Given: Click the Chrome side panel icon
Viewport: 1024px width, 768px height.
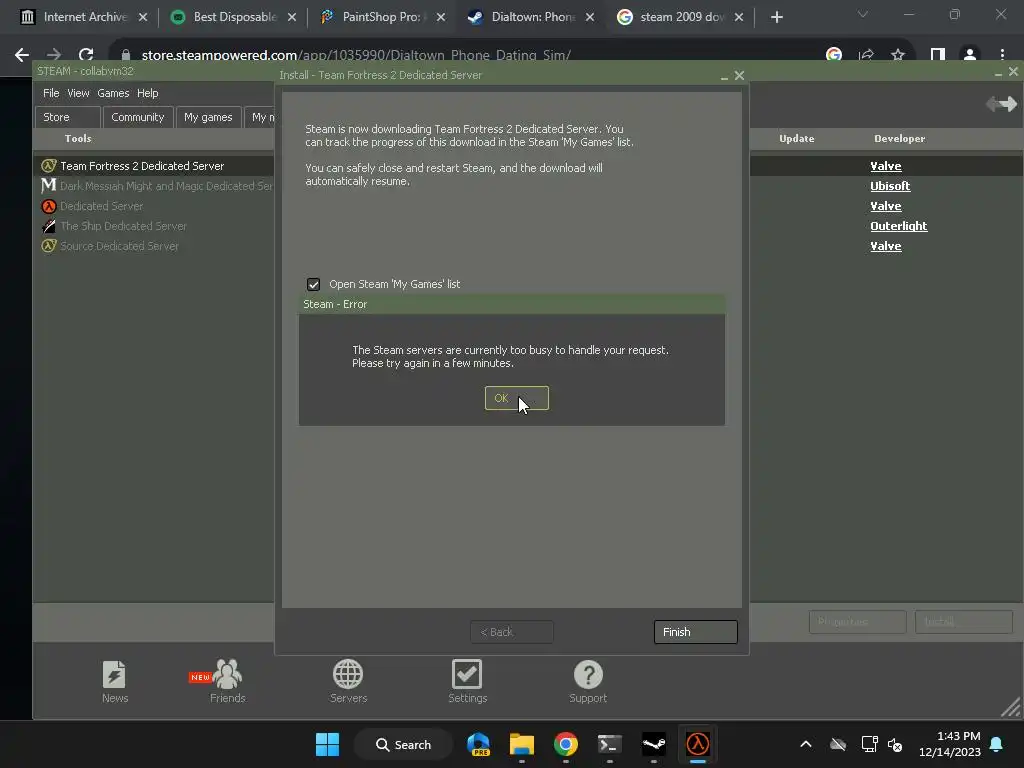Looking at the screenshot, I should (938, 55).
